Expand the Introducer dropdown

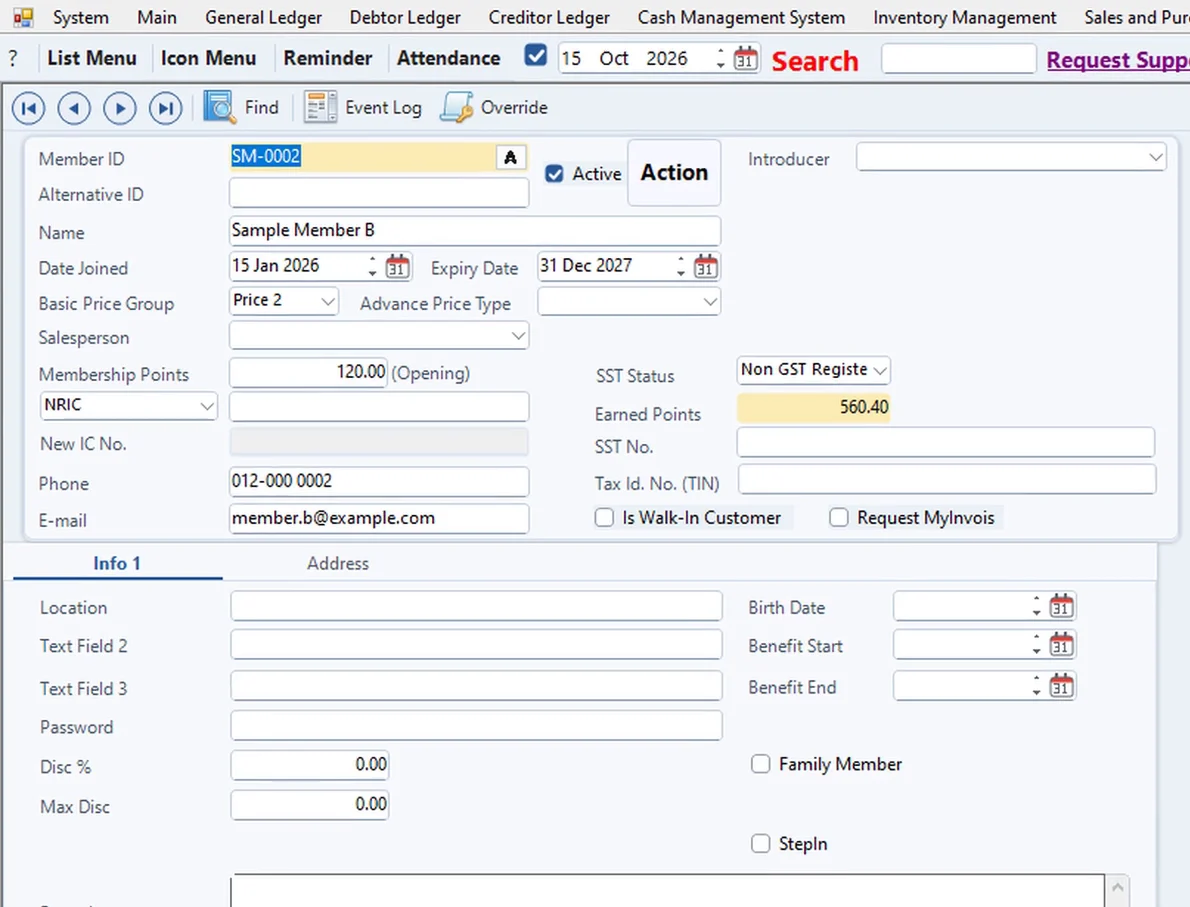click(x=1155, y=157)
